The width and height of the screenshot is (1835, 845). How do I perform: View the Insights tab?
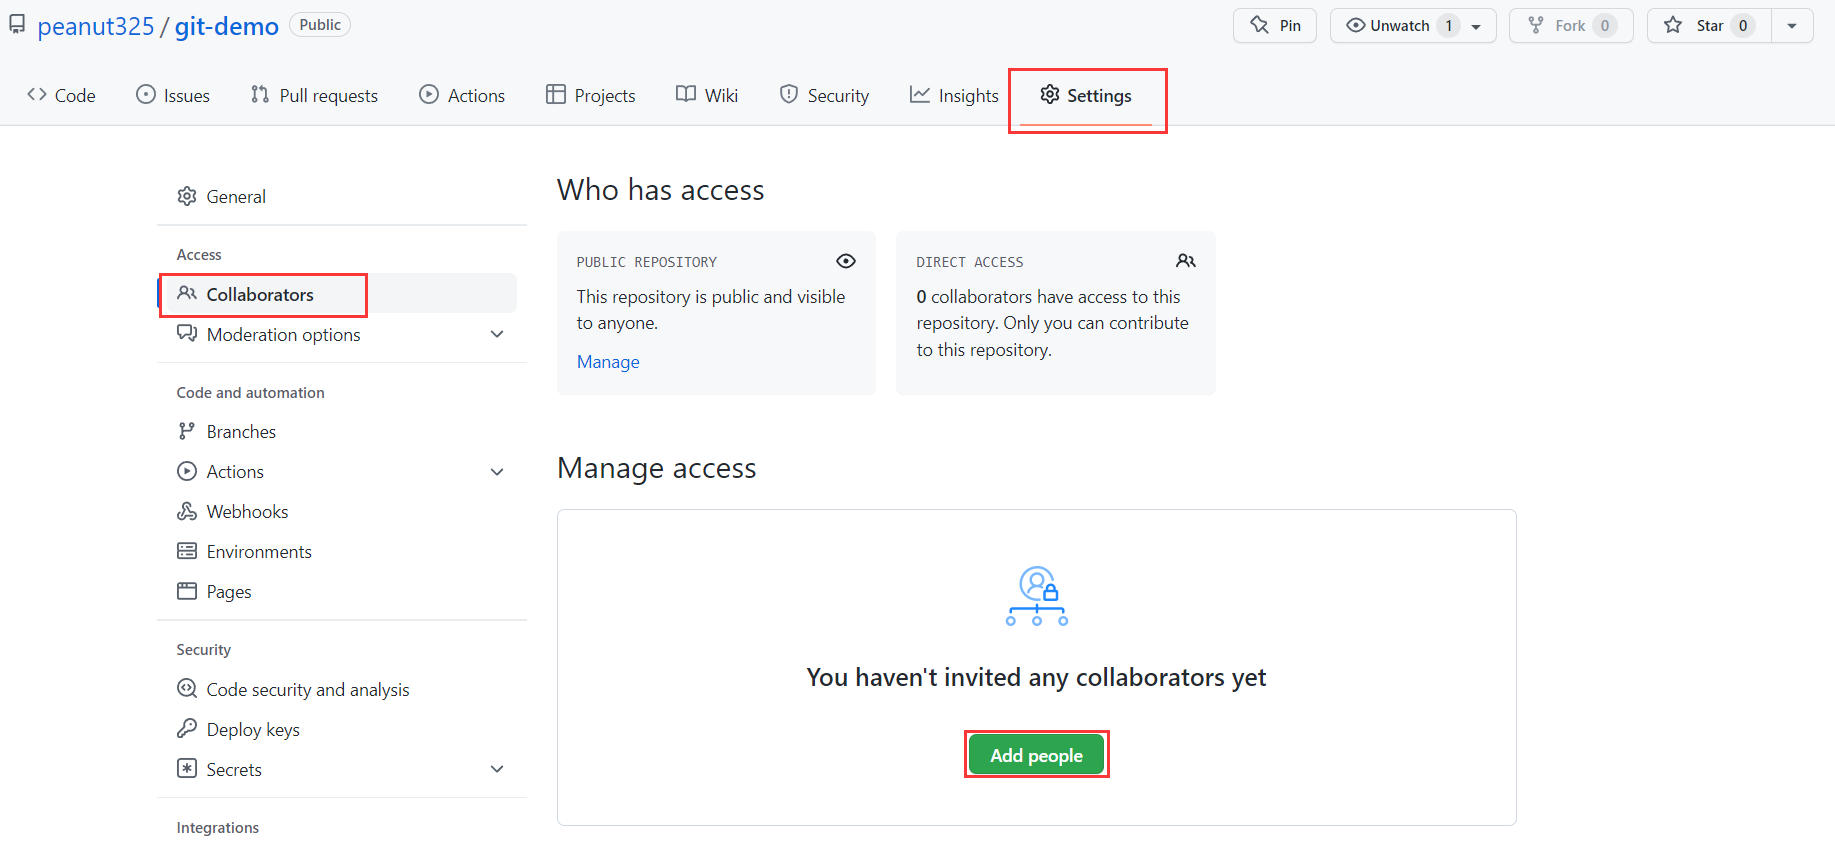954,95
